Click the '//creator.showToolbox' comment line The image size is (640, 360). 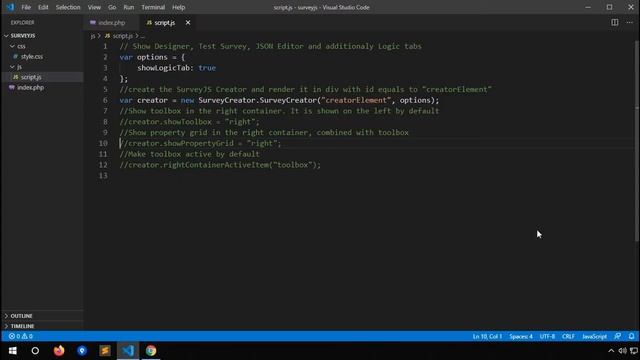click(x=189, y=122)
